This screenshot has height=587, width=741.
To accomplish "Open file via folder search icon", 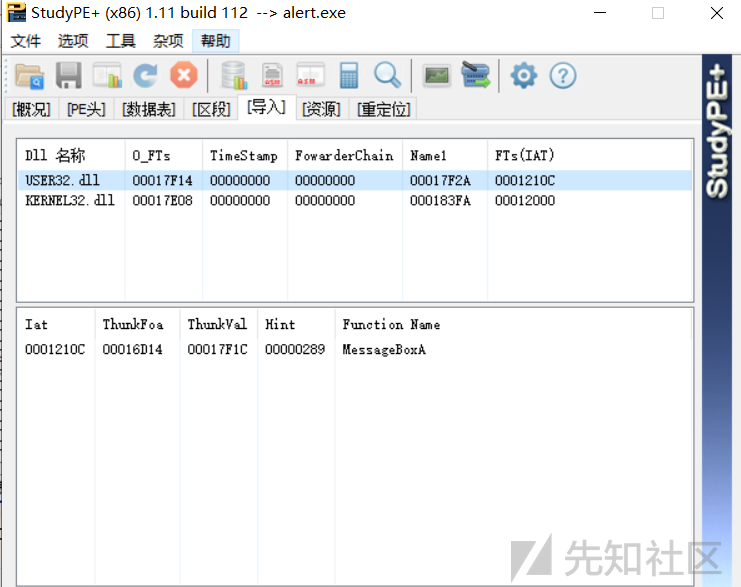I will tap(29, 76).
